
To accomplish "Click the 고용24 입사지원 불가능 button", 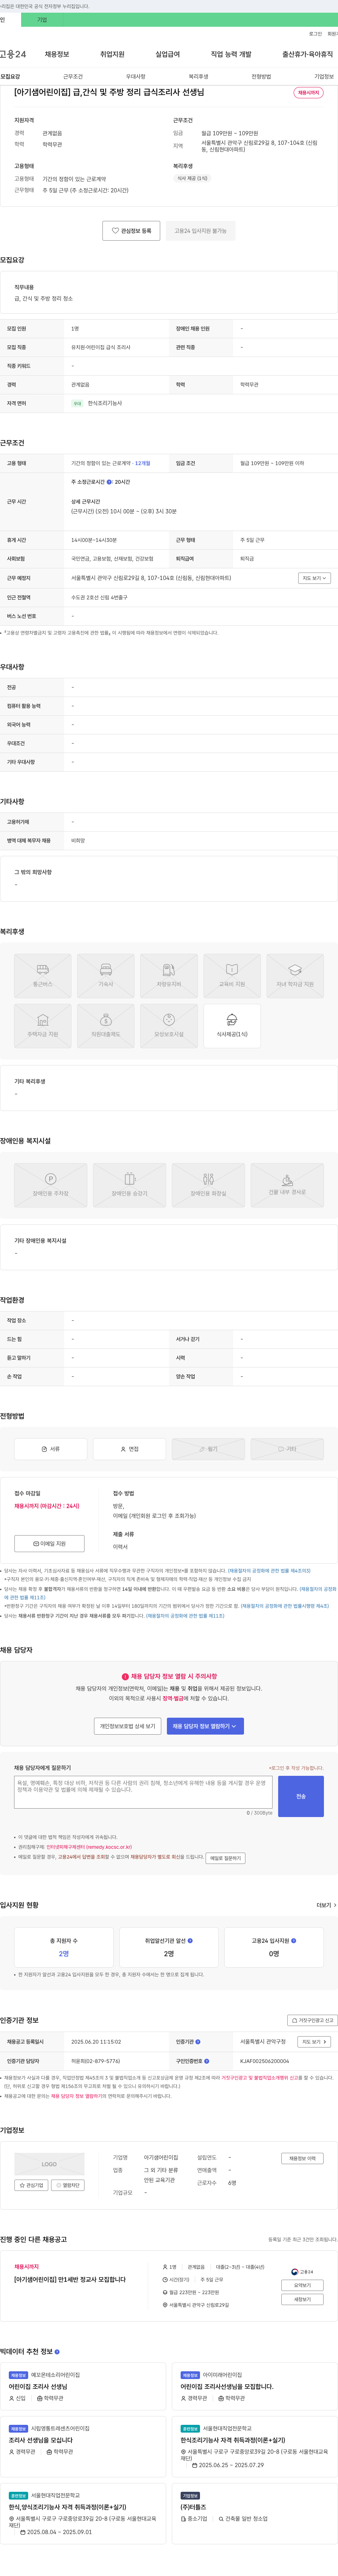I will pyautogui.click(x=200, y=231).
